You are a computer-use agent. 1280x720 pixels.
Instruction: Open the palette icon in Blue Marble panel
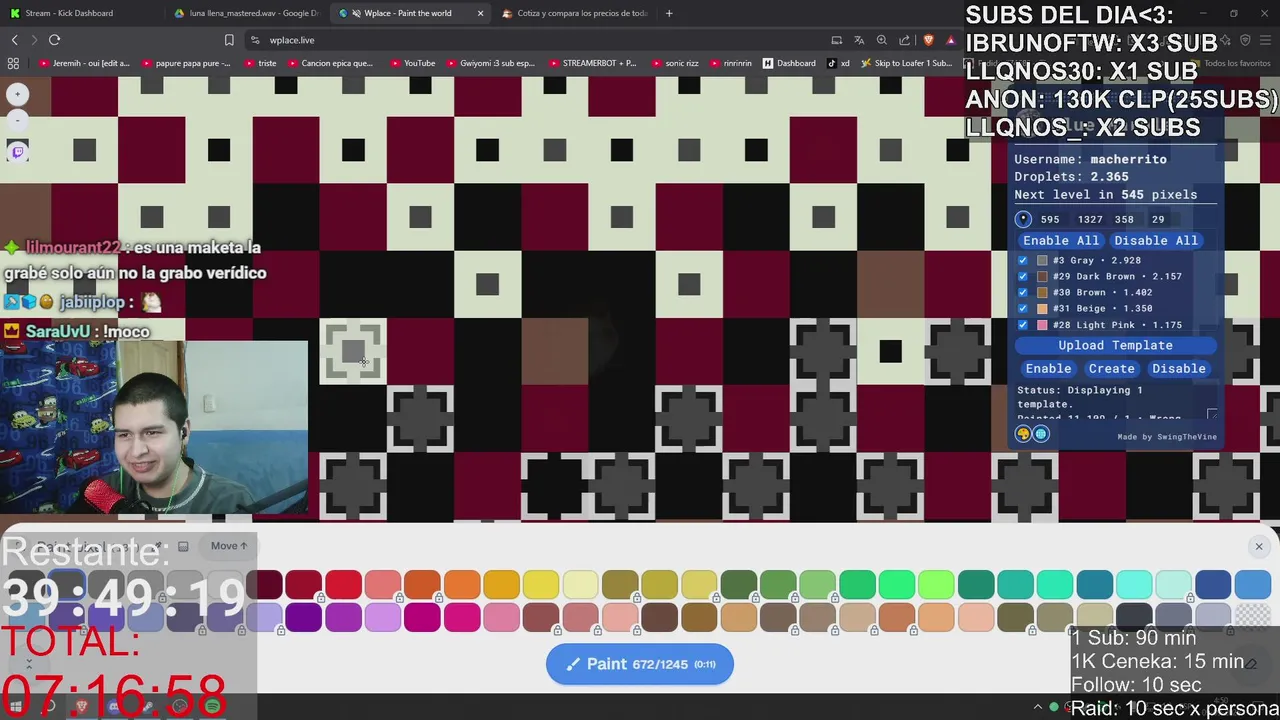click(1023, 434)
